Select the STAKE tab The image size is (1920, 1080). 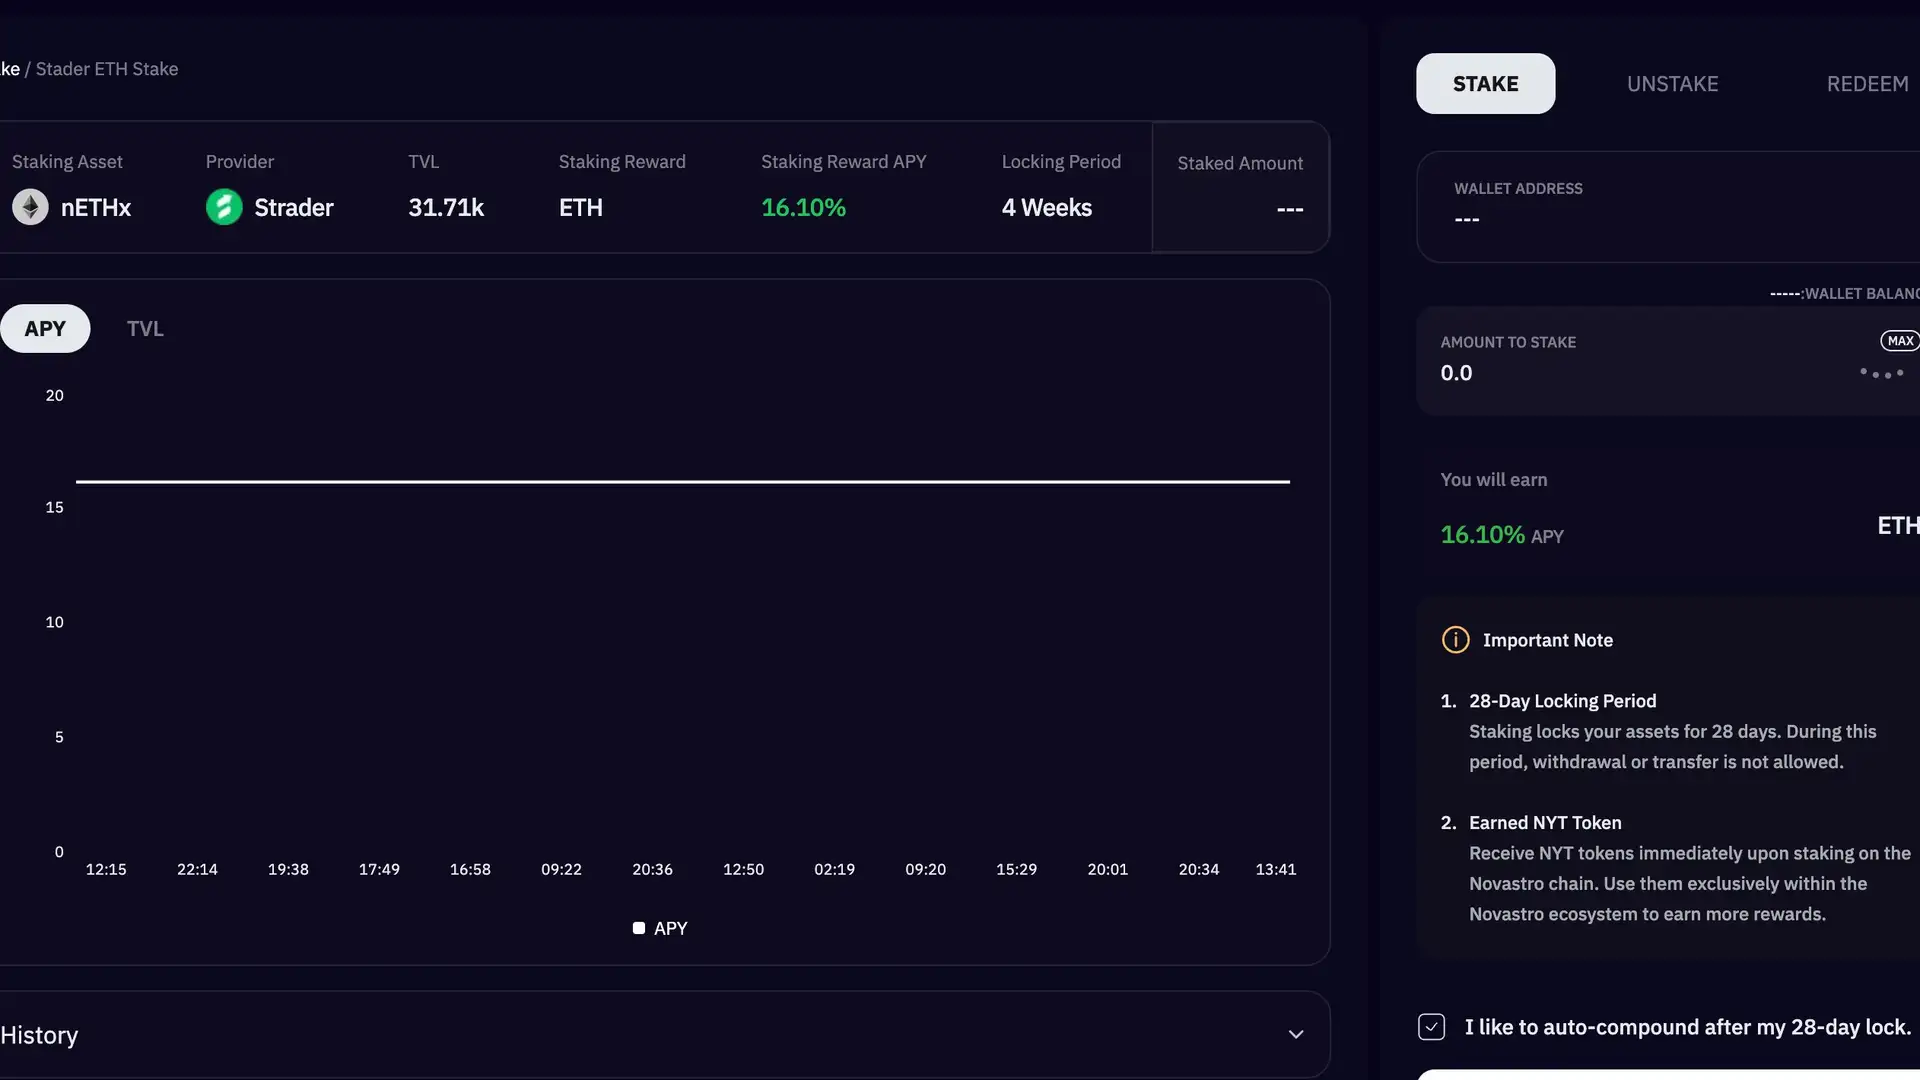[1485, 84]
